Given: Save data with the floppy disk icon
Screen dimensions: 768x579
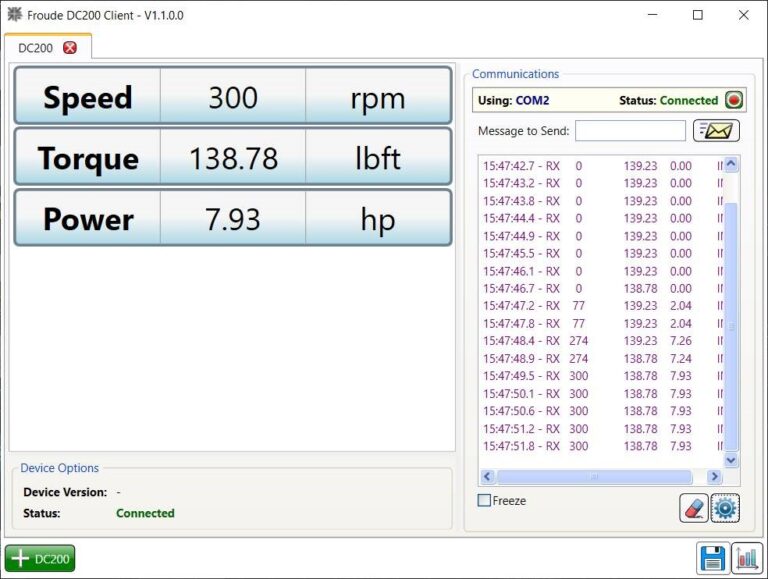Looking at the screenshot, I should click(x=713, y=558).
